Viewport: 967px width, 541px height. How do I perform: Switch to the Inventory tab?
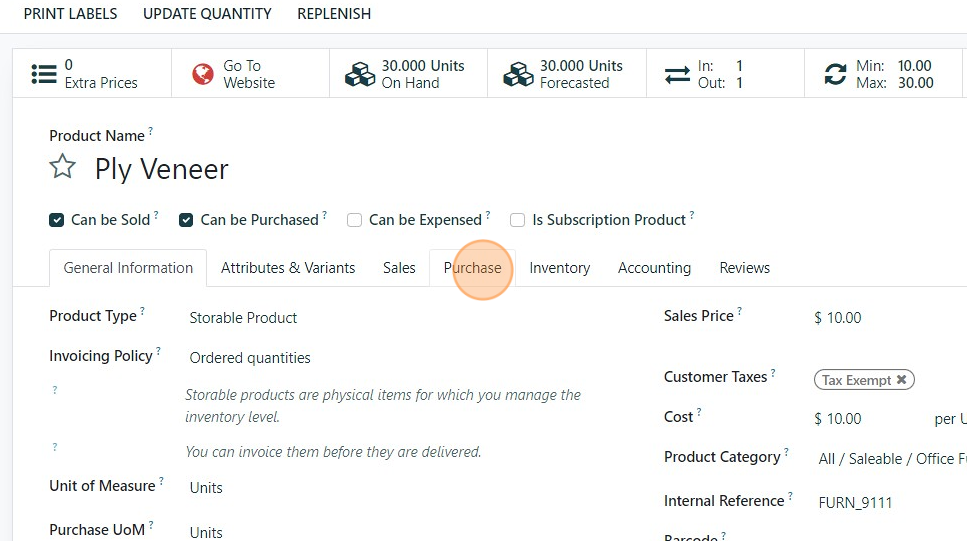point(559,268)
